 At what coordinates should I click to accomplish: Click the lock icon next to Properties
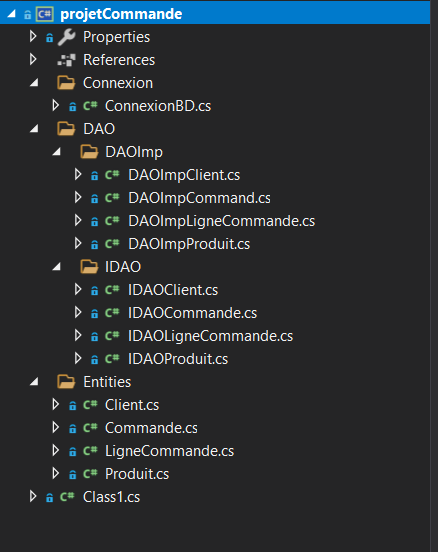coord(50,38)
